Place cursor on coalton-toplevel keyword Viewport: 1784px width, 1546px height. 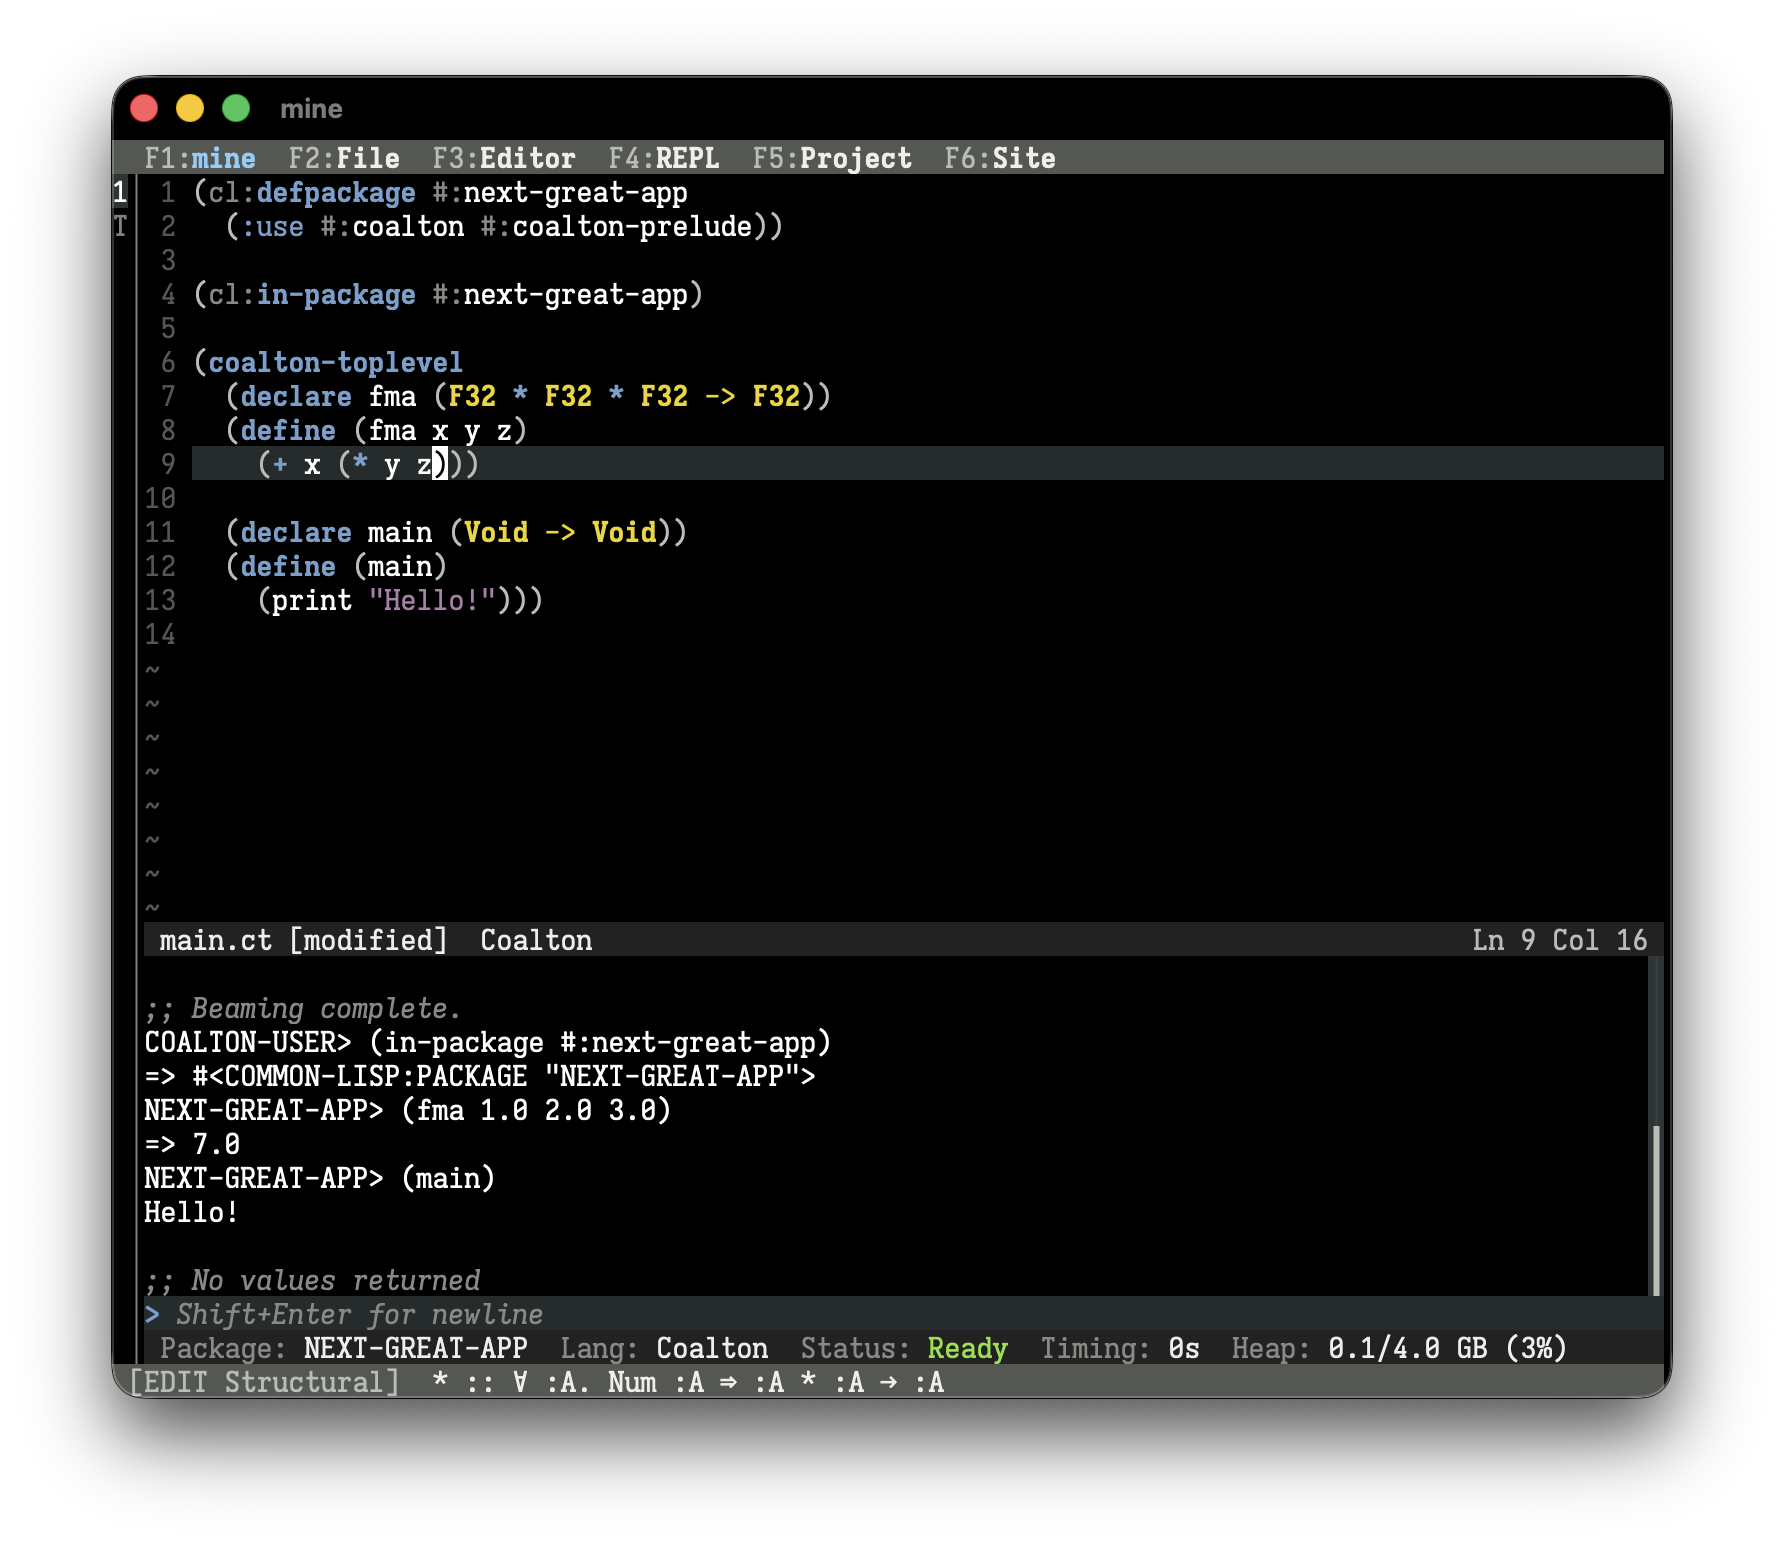tap(335, 362)
